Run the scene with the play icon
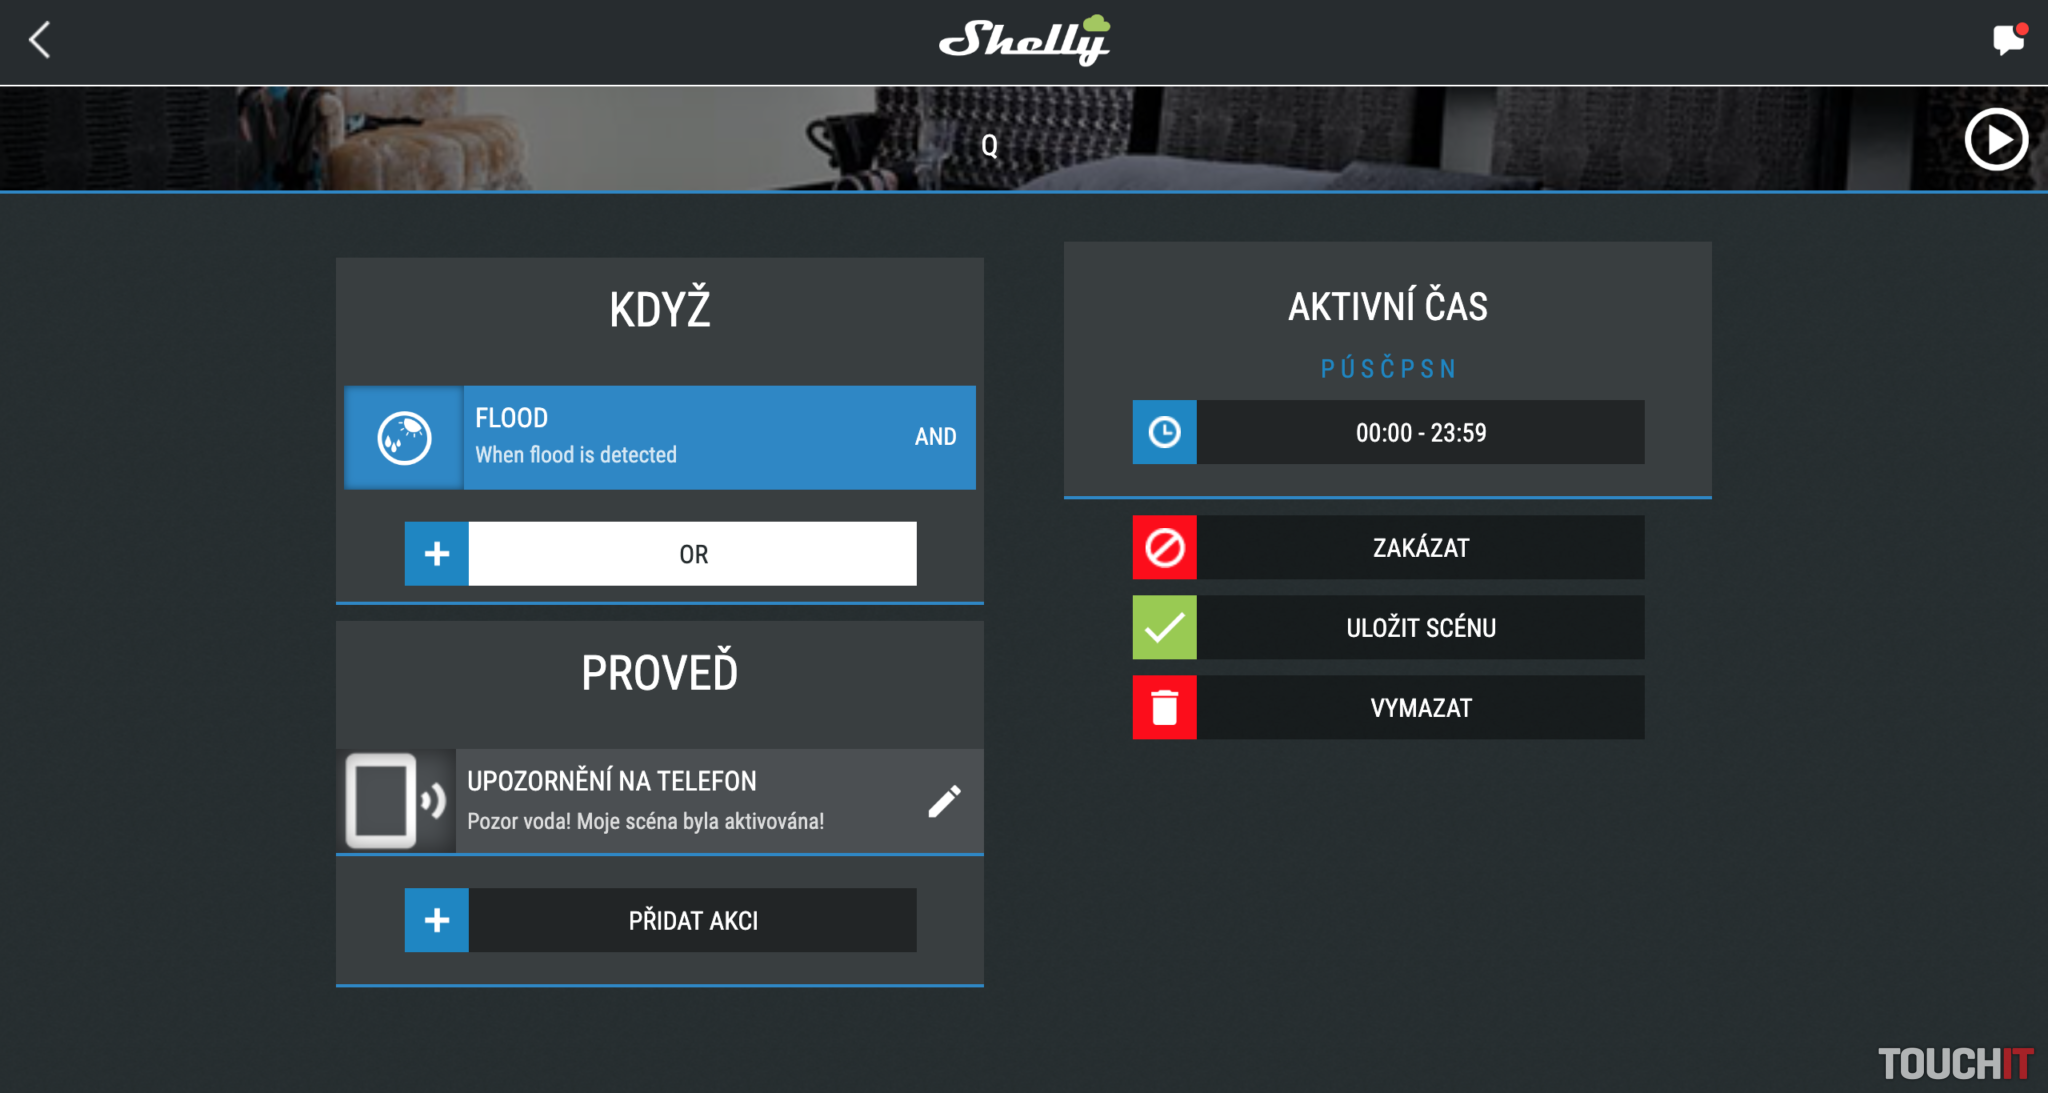This screenshot has width=2048, height=1093. coord(1996,140)
